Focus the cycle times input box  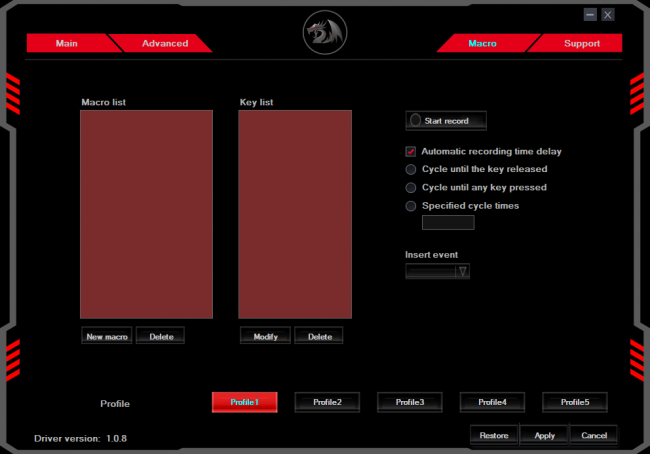[448, 223]
